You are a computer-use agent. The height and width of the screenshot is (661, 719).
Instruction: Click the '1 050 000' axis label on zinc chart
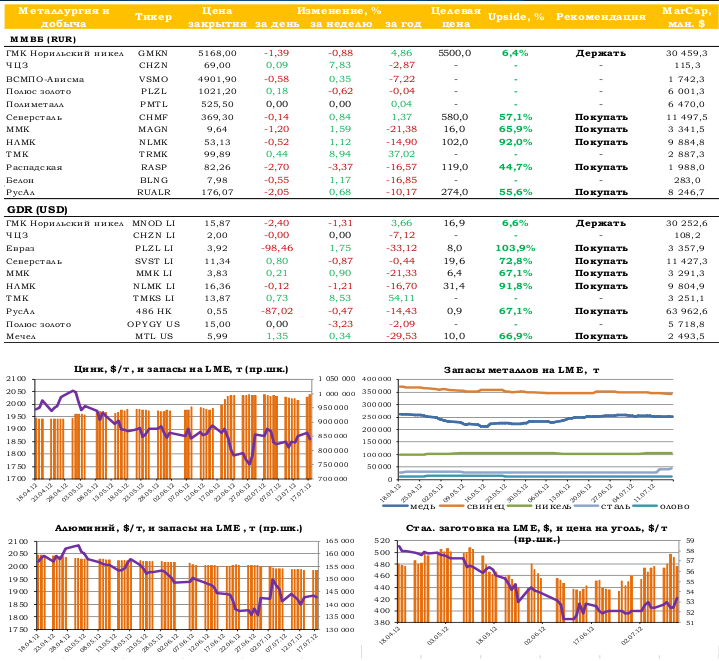click(x=337, y=379)
